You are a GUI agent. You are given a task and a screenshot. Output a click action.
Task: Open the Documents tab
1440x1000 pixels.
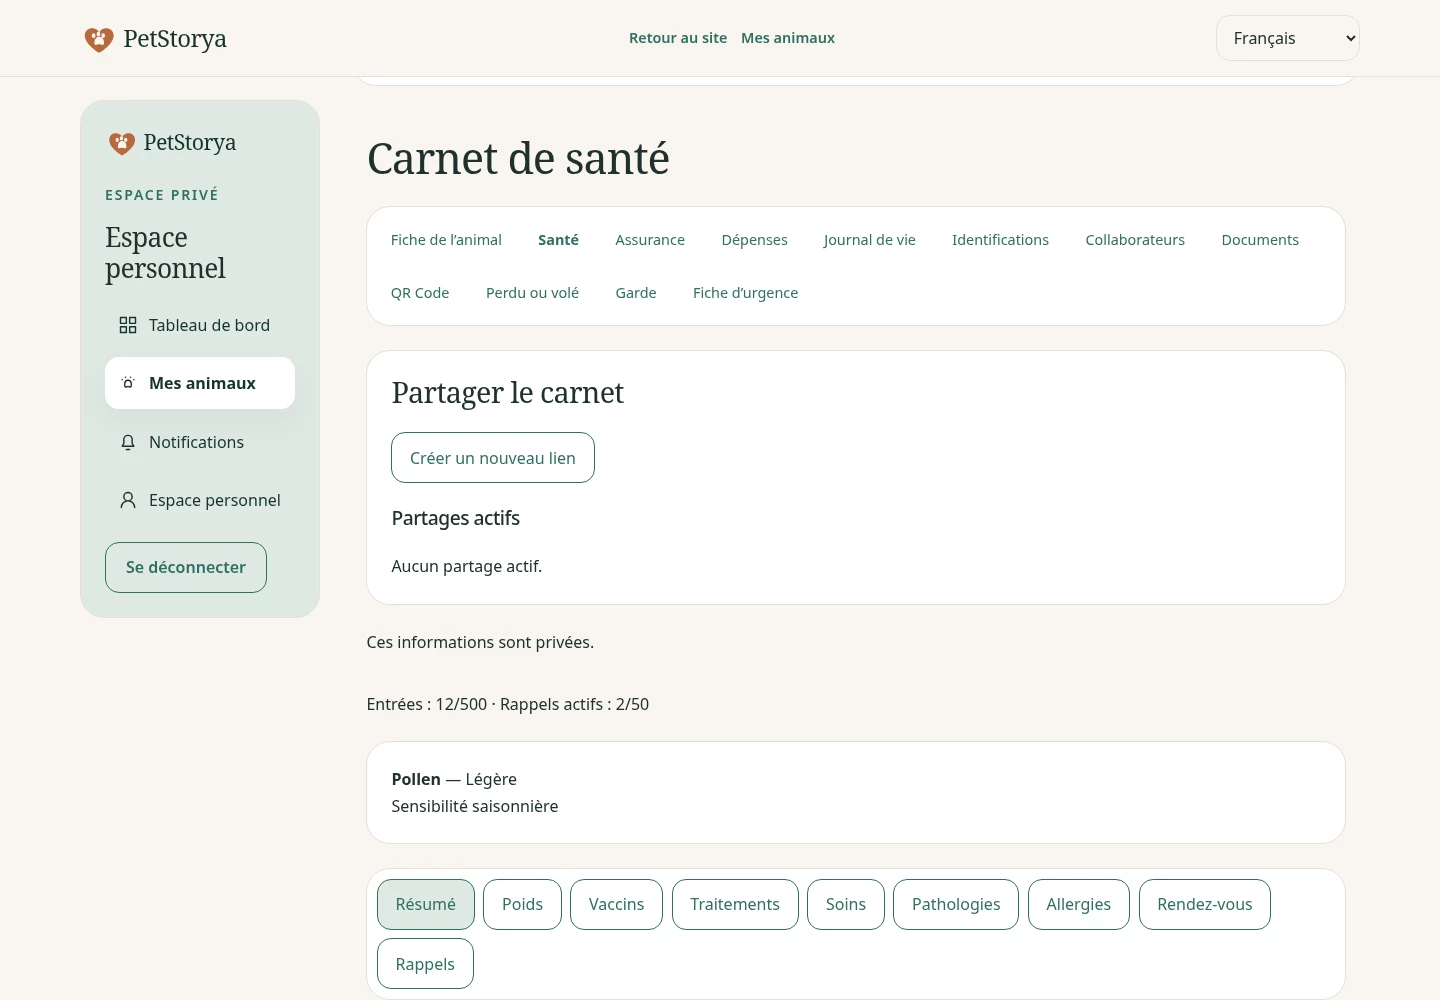[1260, 240]
